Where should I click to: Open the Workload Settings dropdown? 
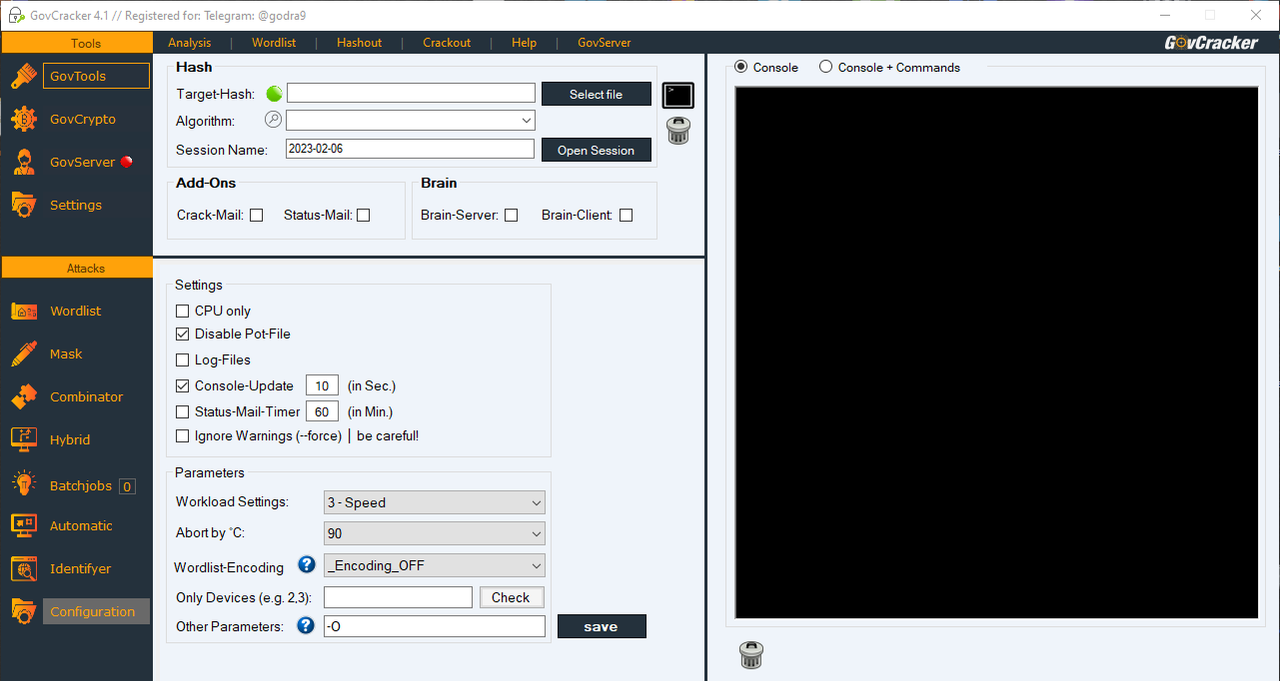[x=435, y=503]
